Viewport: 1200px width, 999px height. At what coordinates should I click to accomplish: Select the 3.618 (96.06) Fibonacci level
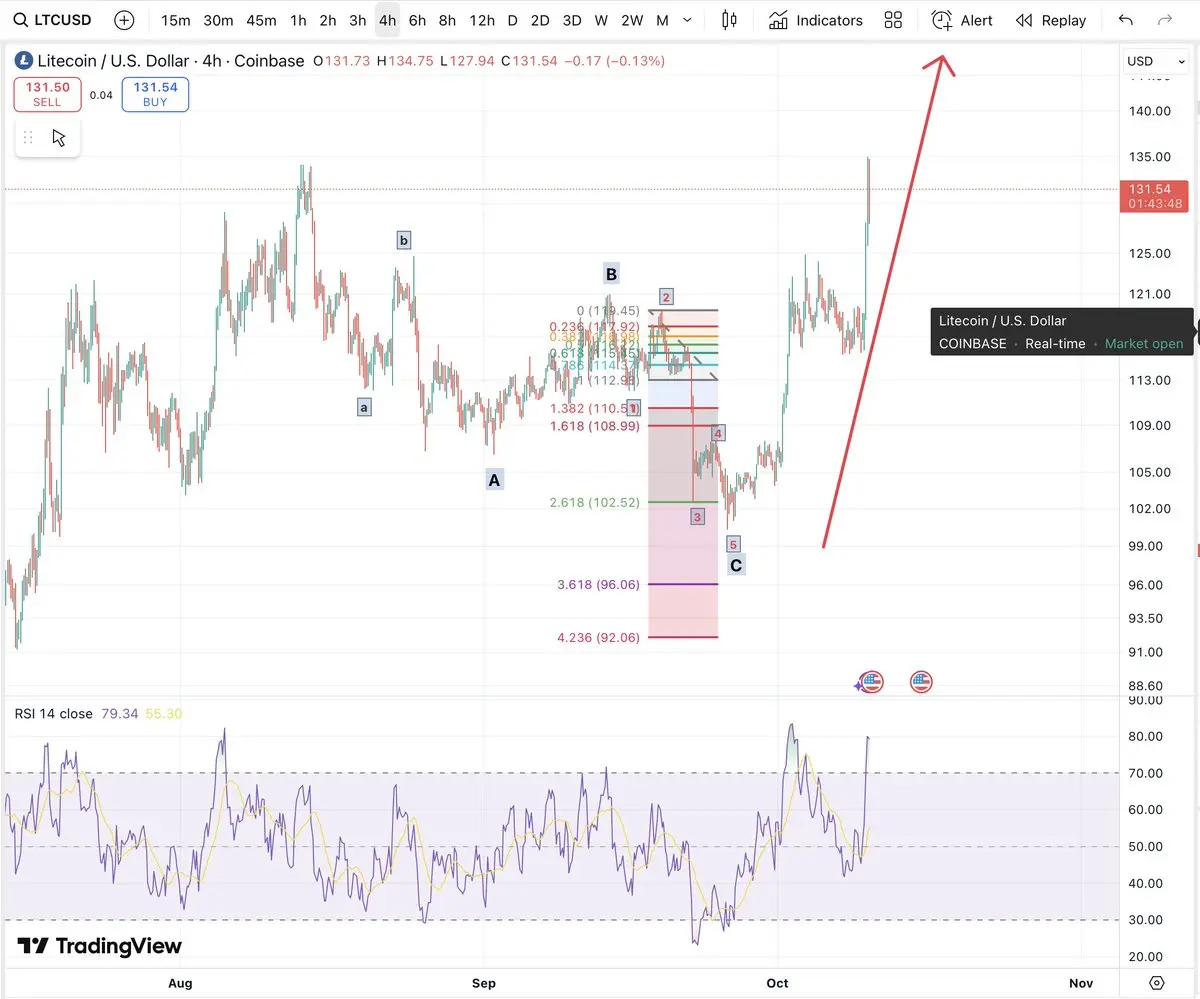point(598,585)
